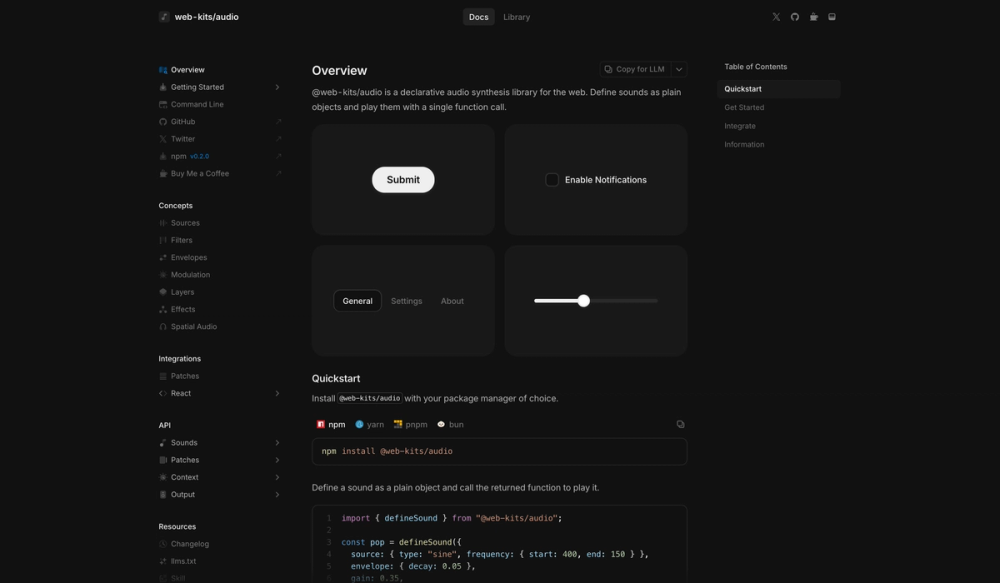The width and height of the screenshot is (1000, 583).
Task: Expand the Getting Started section
Action: (277, 87)
